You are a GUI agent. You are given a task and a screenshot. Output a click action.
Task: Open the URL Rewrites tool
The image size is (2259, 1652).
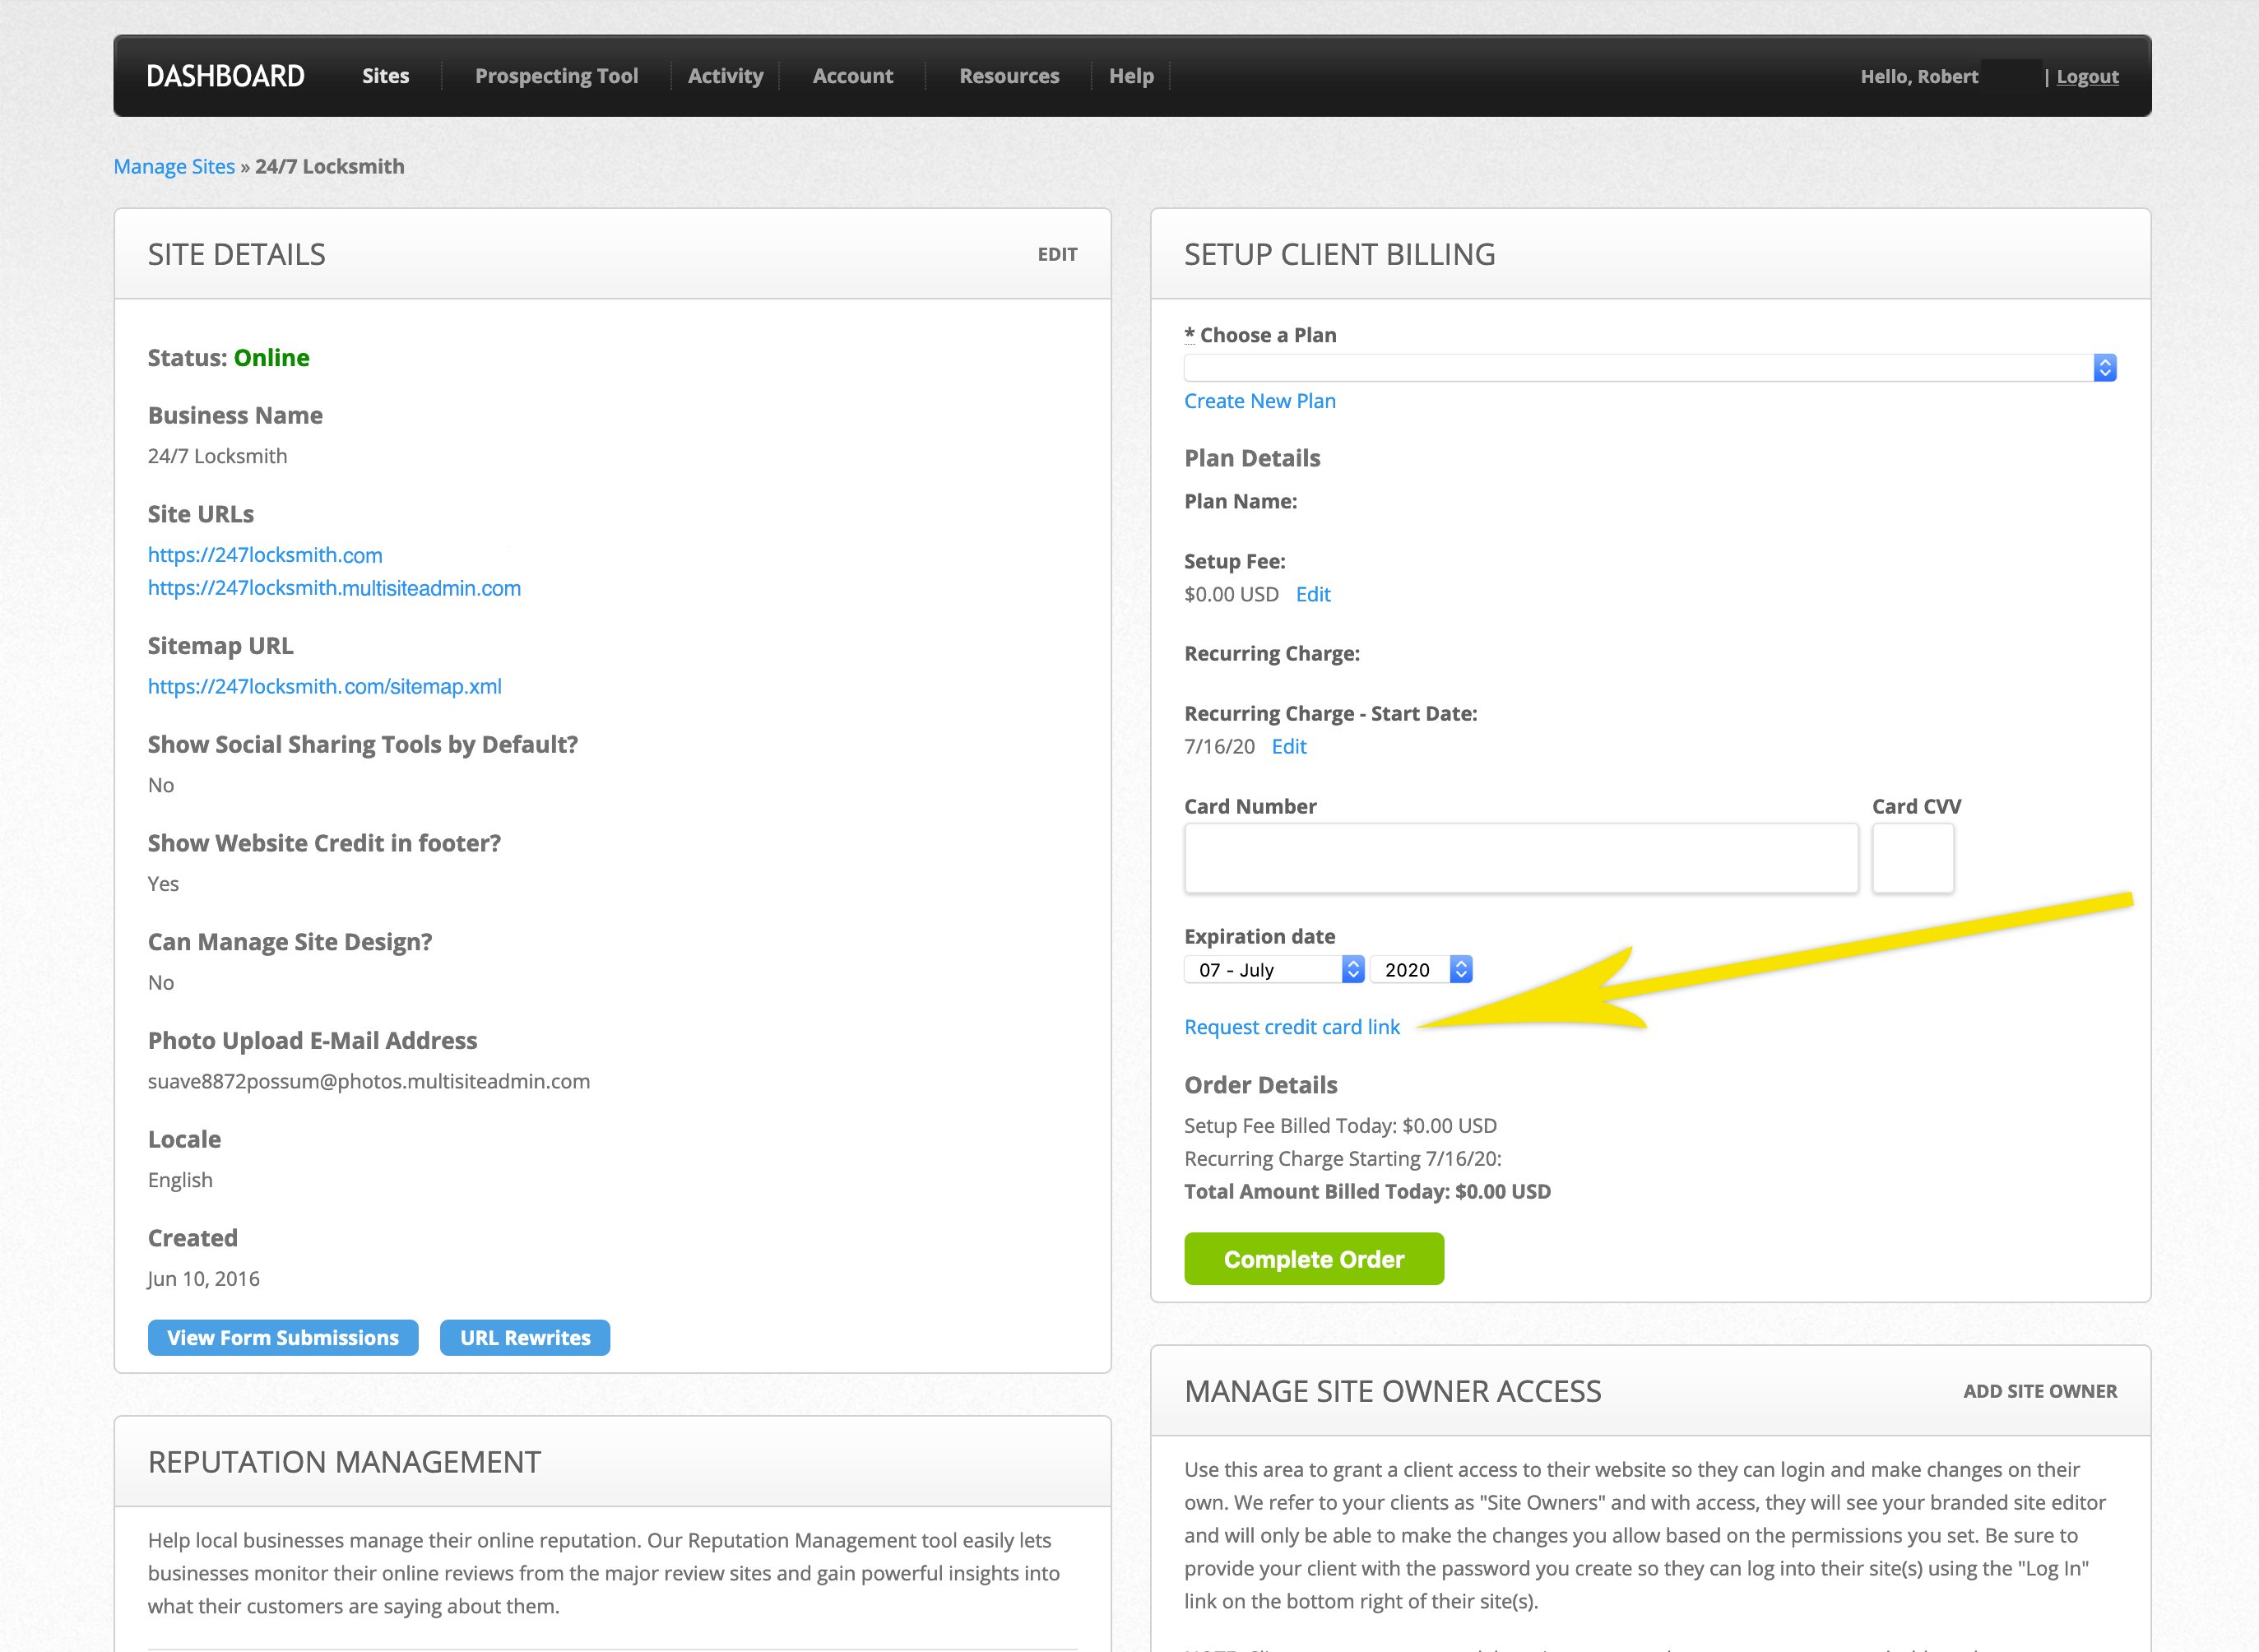(524, 1337)
